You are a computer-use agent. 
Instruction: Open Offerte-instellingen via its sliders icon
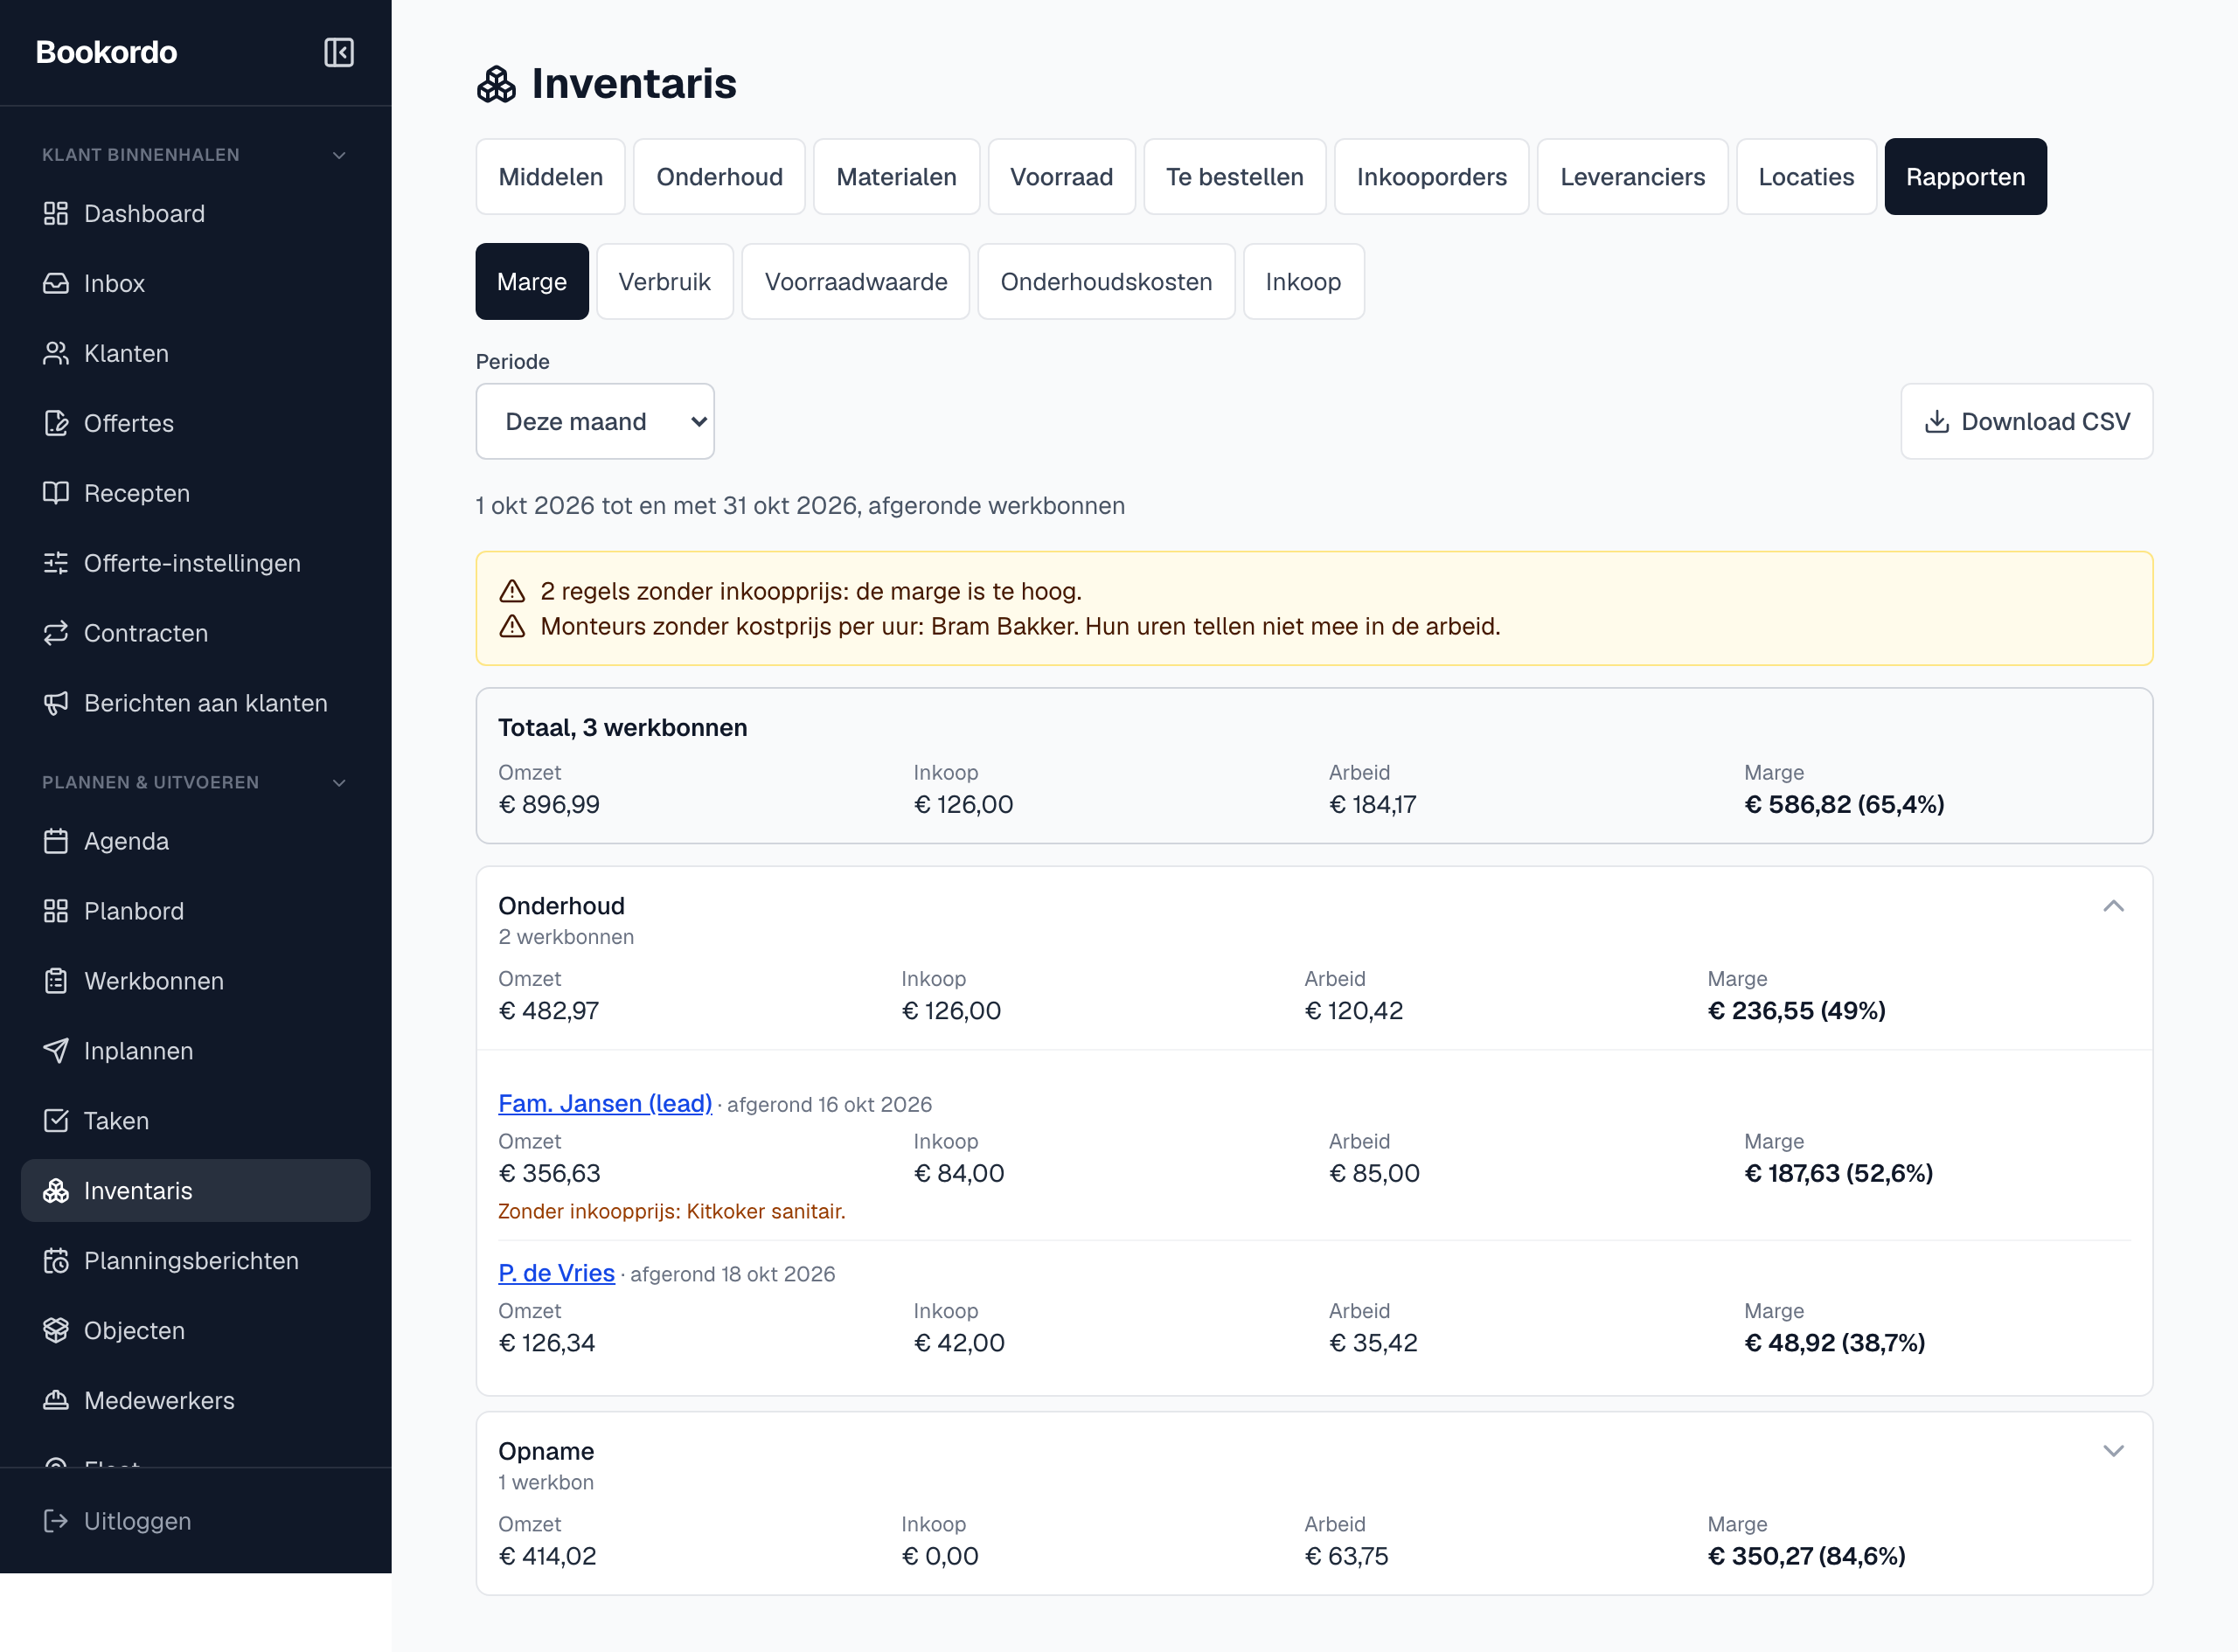56,563
